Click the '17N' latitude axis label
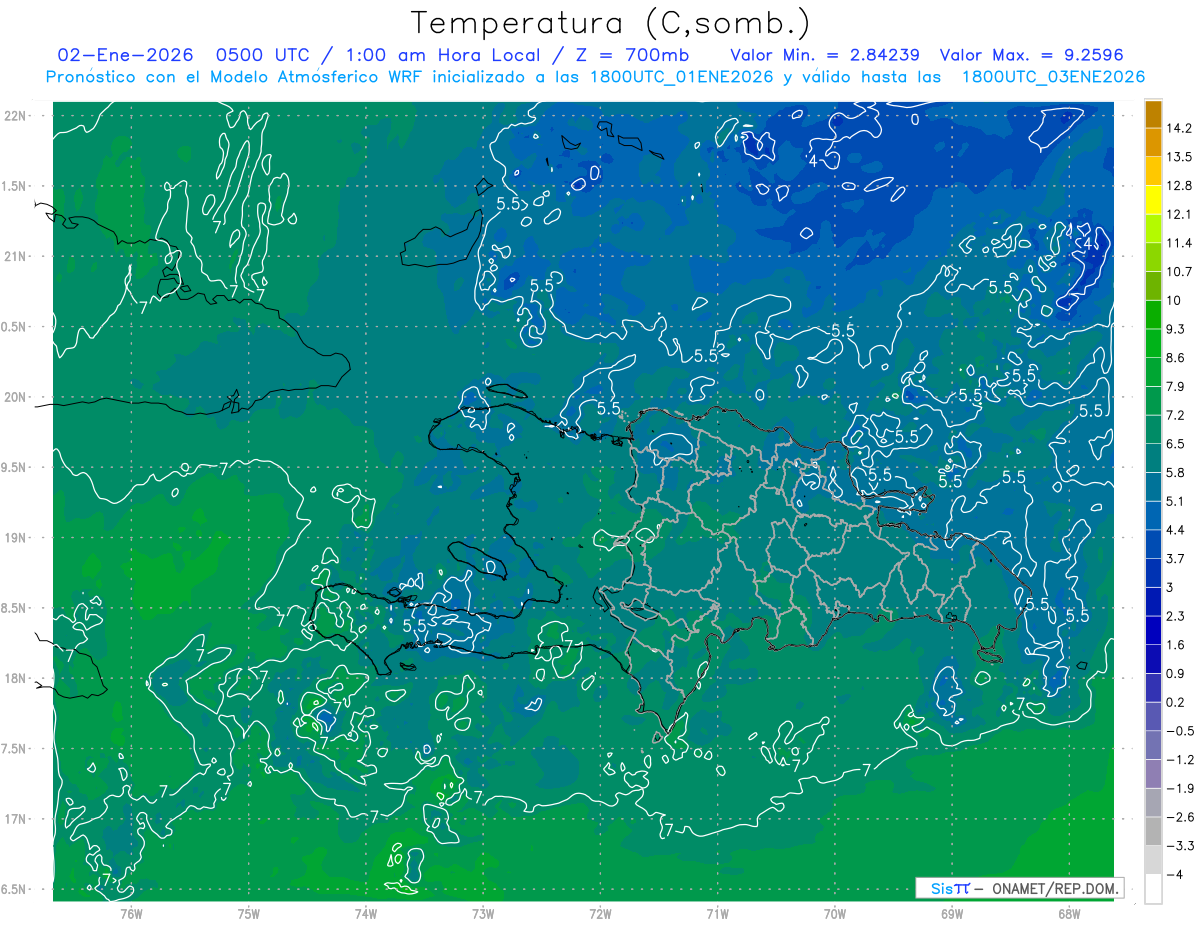The image size is (1200, 927). [x=17, y=820]
